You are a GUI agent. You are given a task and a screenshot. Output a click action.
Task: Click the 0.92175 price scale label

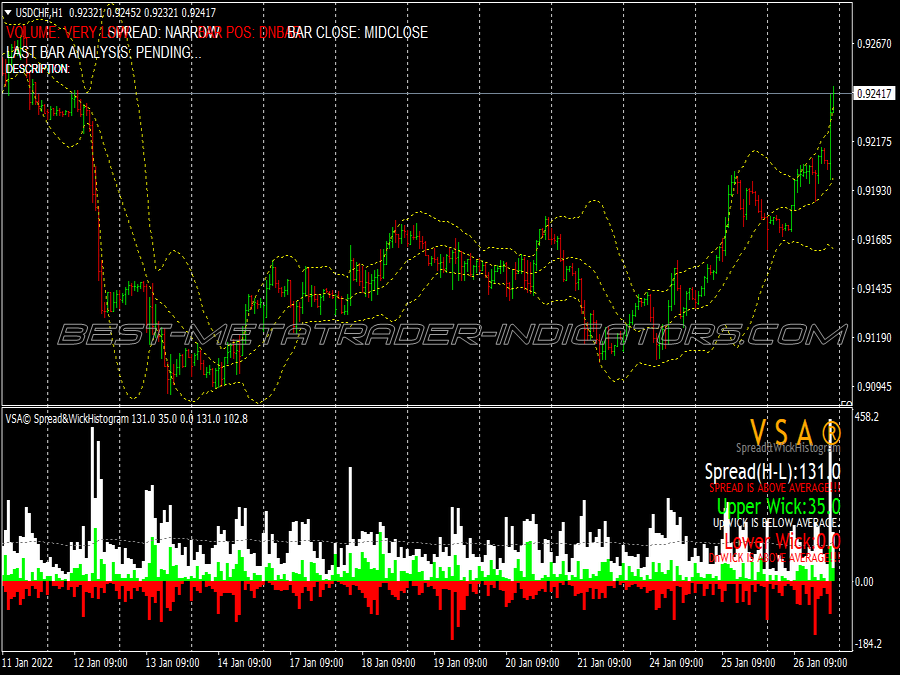(x=874, y=142)
